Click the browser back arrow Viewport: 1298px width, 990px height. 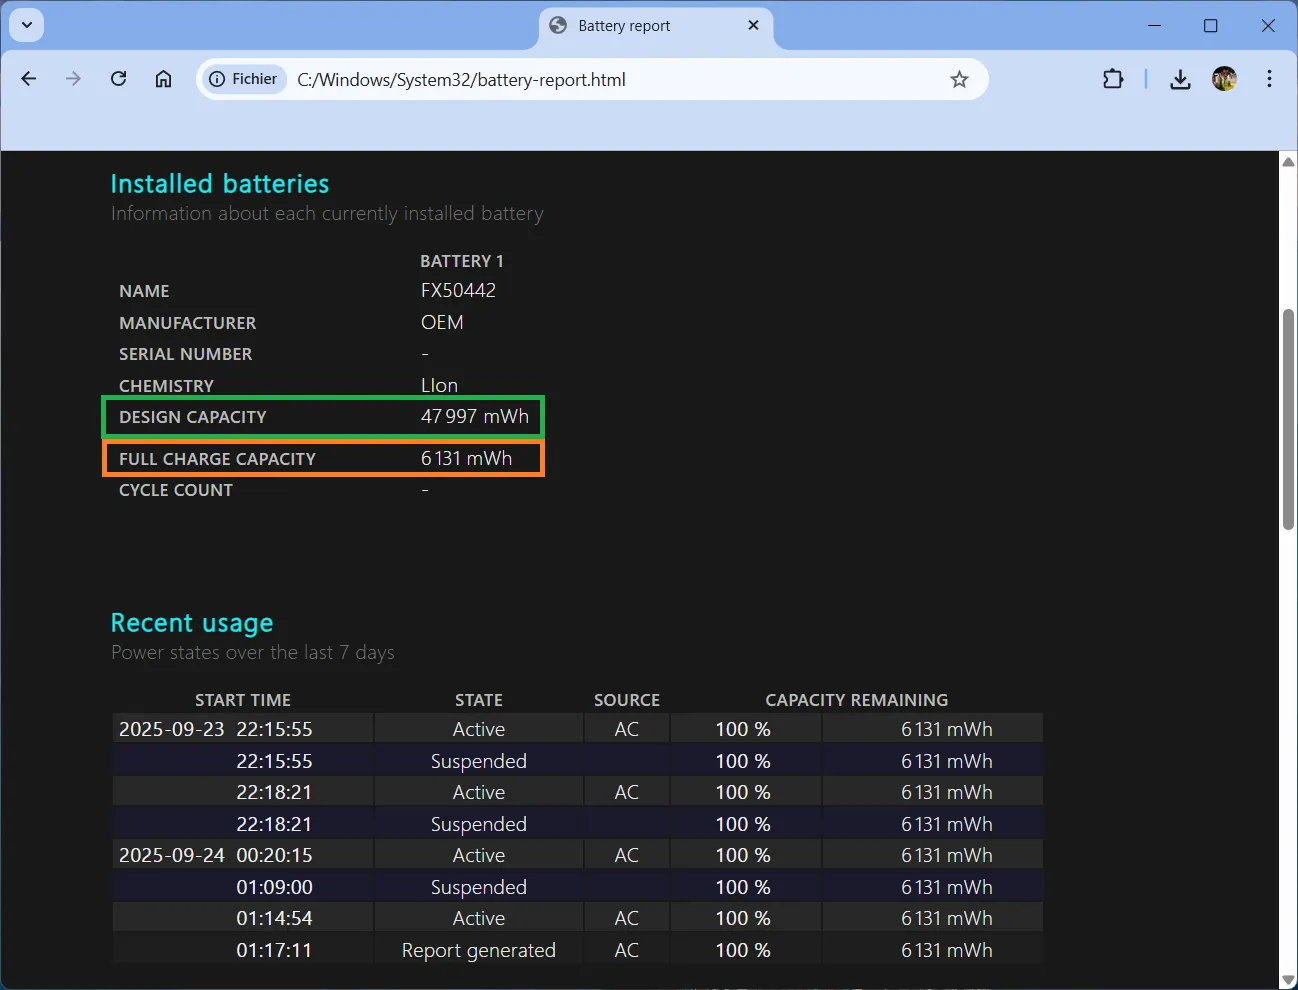point(29,79)
